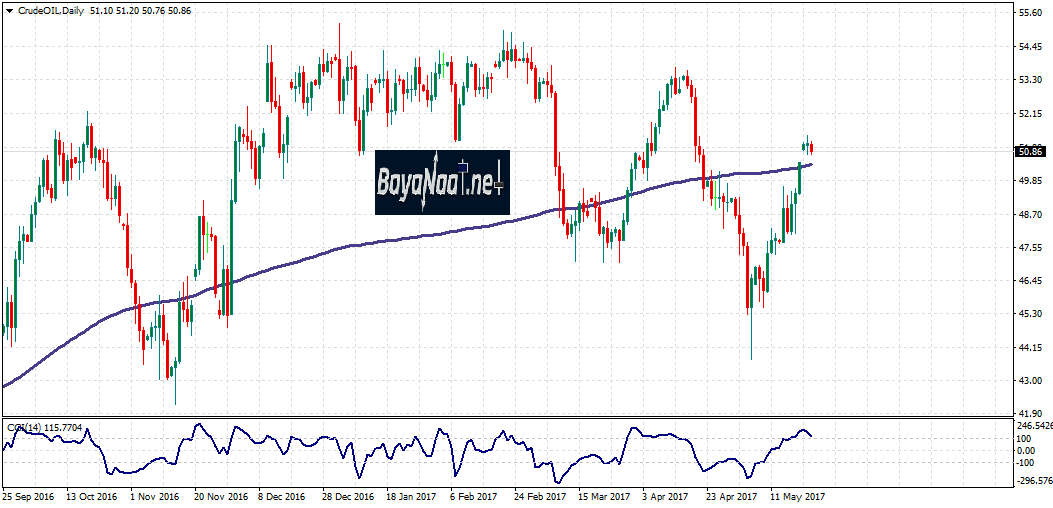Click the 43.00 price scale label

pyautogui.click(x=1029, y=381)
